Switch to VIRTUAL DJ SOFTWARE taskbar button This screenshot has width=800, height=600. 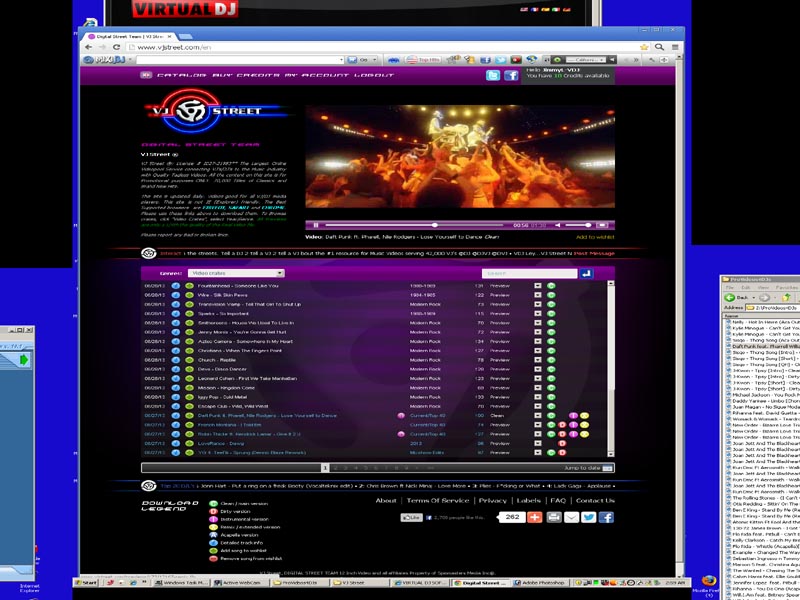pos(422,582)
